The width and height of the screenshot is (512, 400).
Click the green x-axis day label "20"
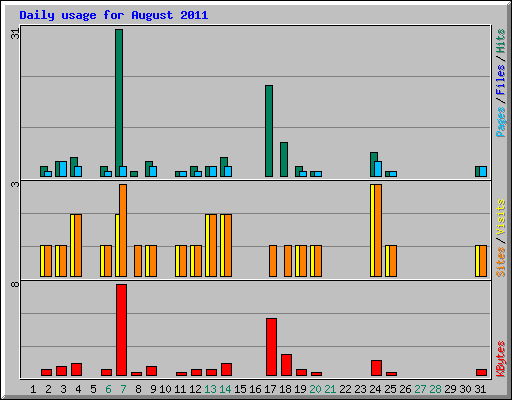(x=315, y=389)
